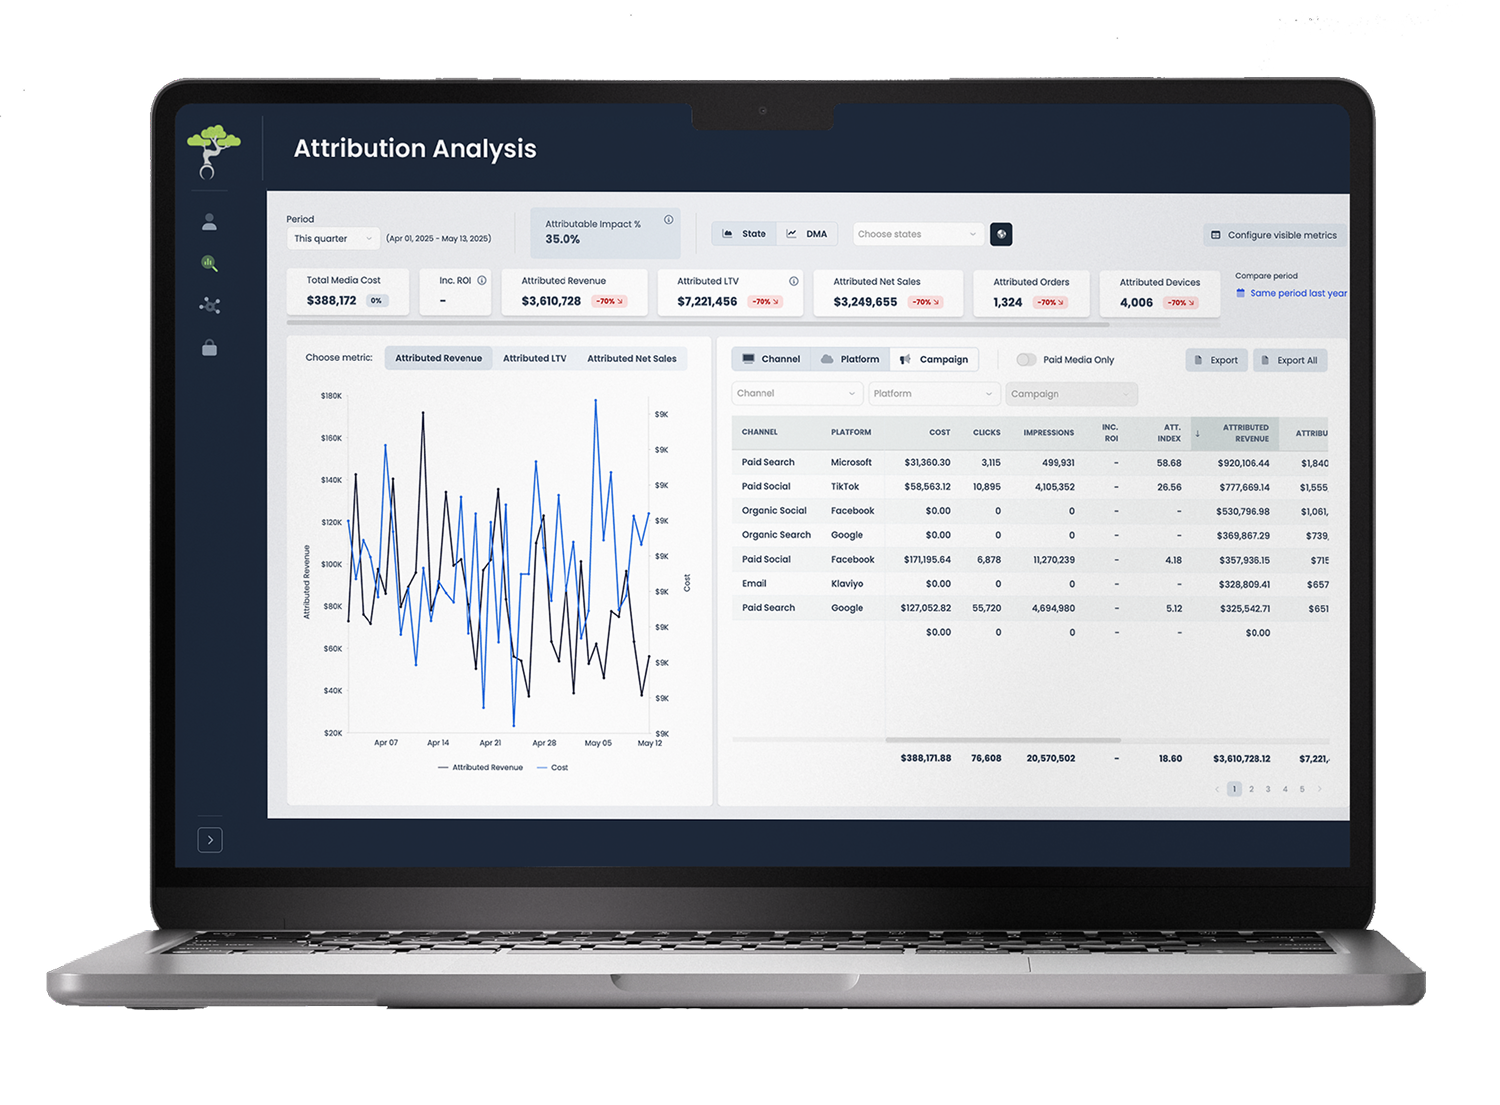Image resolution: width=1500 pixels, height=1105 pixels.
Task: Go to page 4 of the table
Action: pos(1285,789)
